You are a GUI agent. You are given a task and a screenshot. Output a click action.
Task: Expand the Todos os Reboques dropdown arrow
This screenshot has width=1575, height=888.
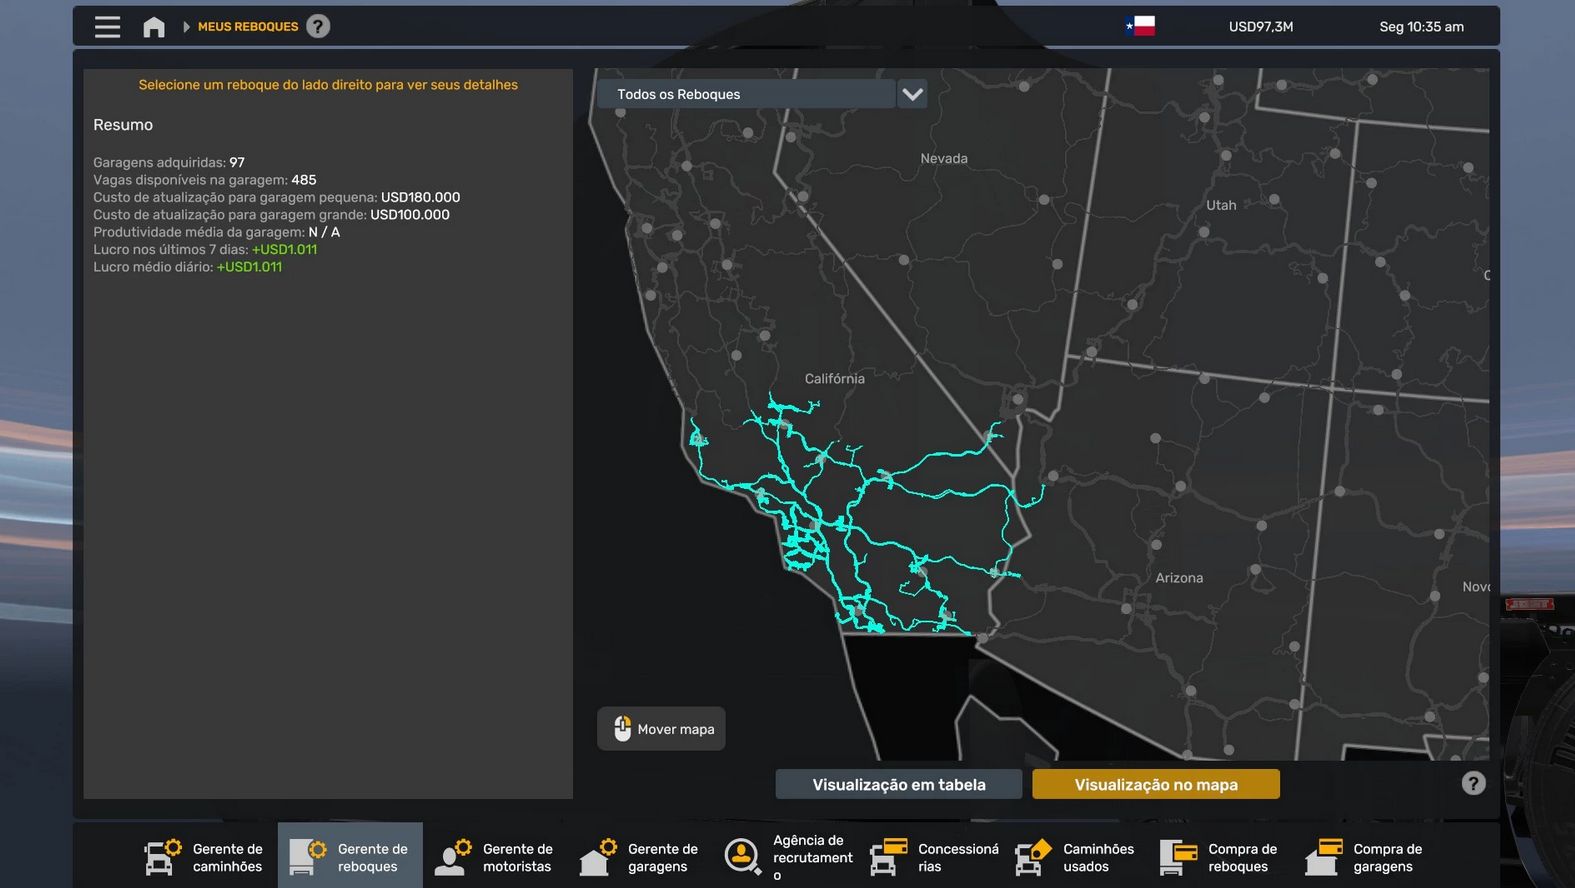[912, 94]
